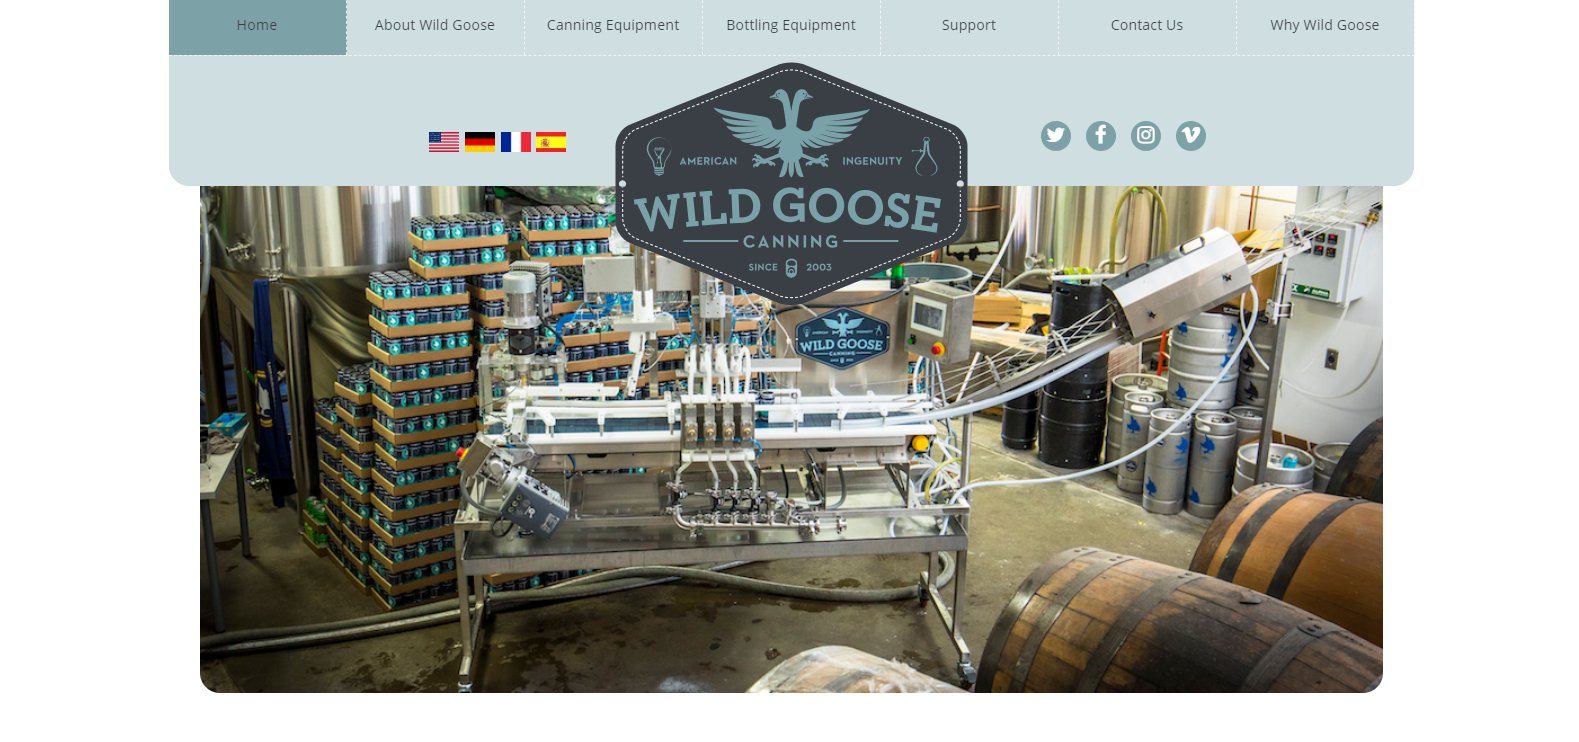Switch language using the German flag
This screenshot has width=1579, height=742.
click(x=480, y=142)
